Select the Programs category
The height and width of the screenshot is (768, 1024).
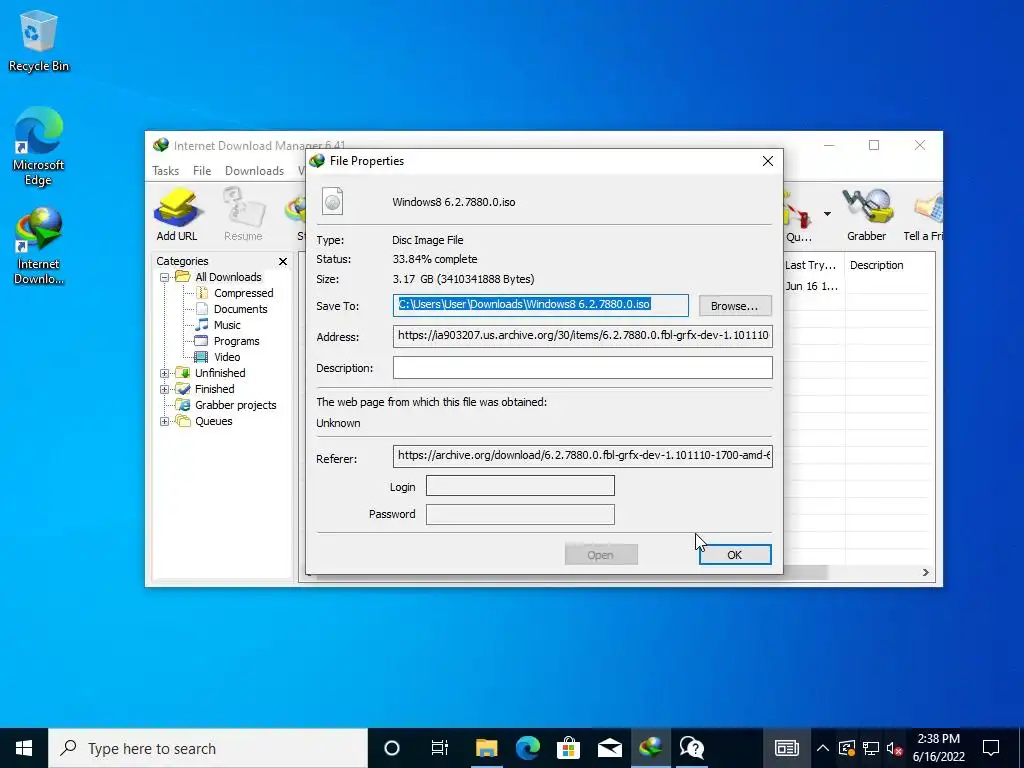[x=236, y=341]
